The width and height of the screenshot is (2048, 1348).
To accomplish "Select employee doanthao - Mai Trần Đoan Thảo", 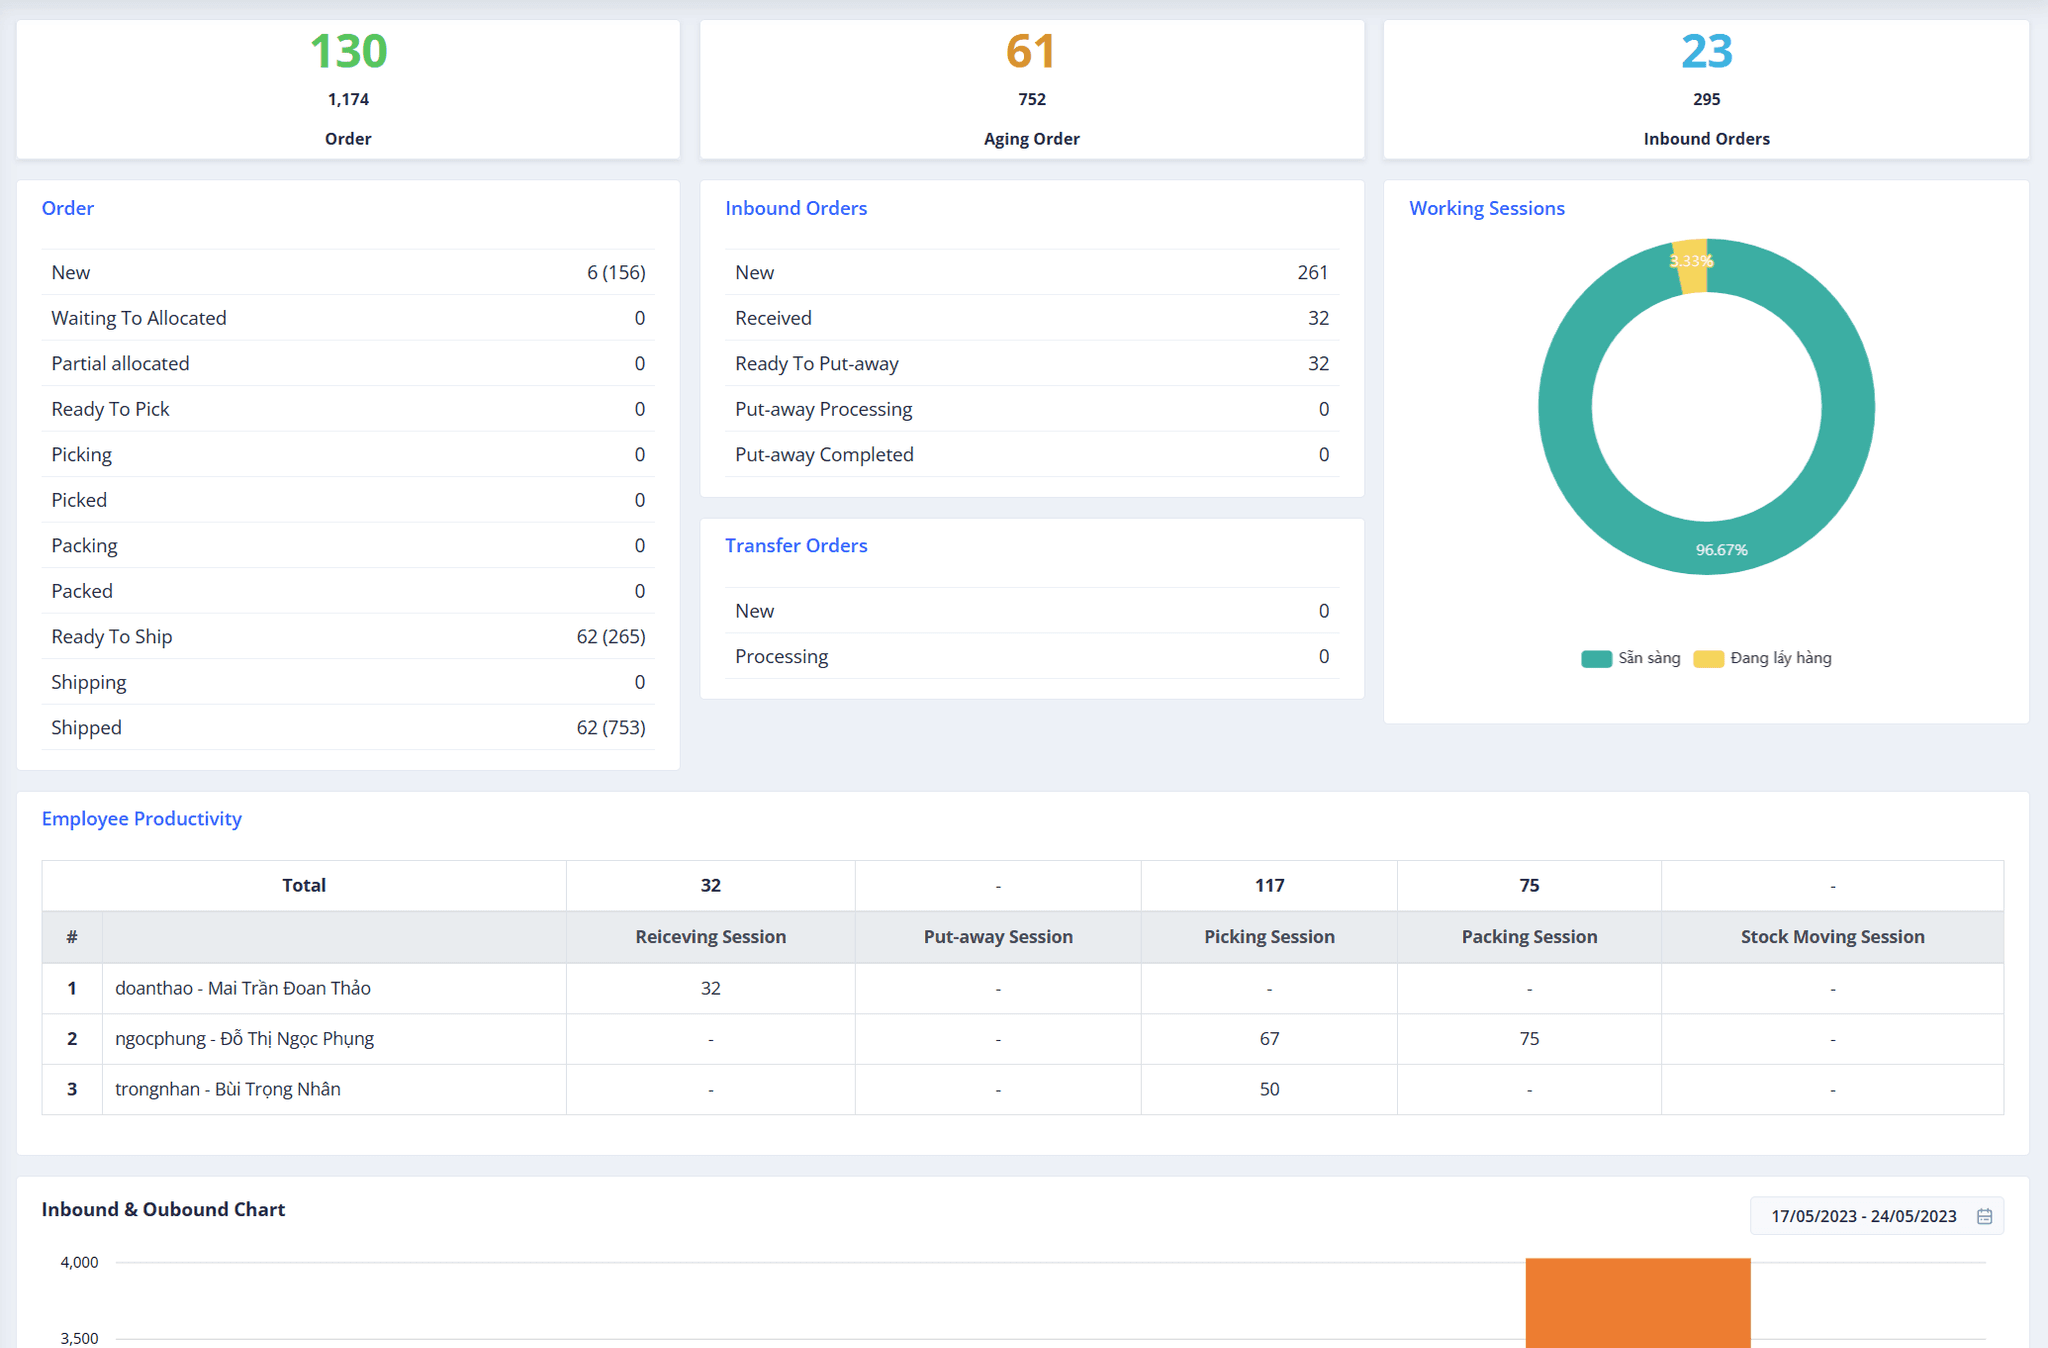I will coord(242,988).
